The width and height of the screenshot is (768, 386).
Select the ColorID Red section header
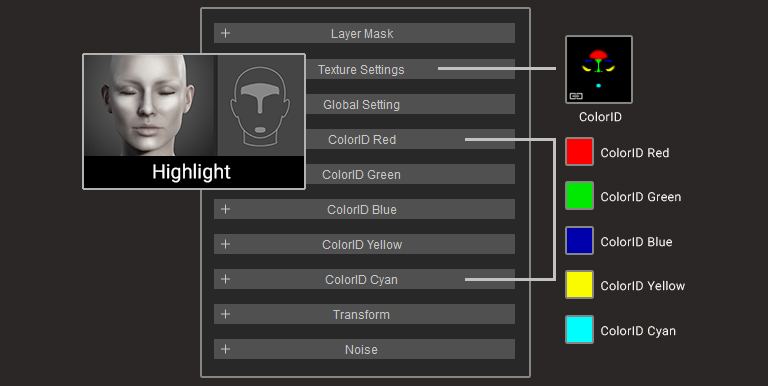pos(410,139)
